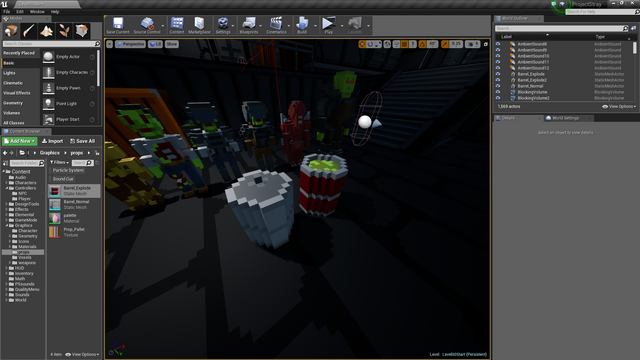The image size is (640, 360).
Task: Open the Marketplace toolbar icon
Action: pyautogui.click(x=199, y=25)
